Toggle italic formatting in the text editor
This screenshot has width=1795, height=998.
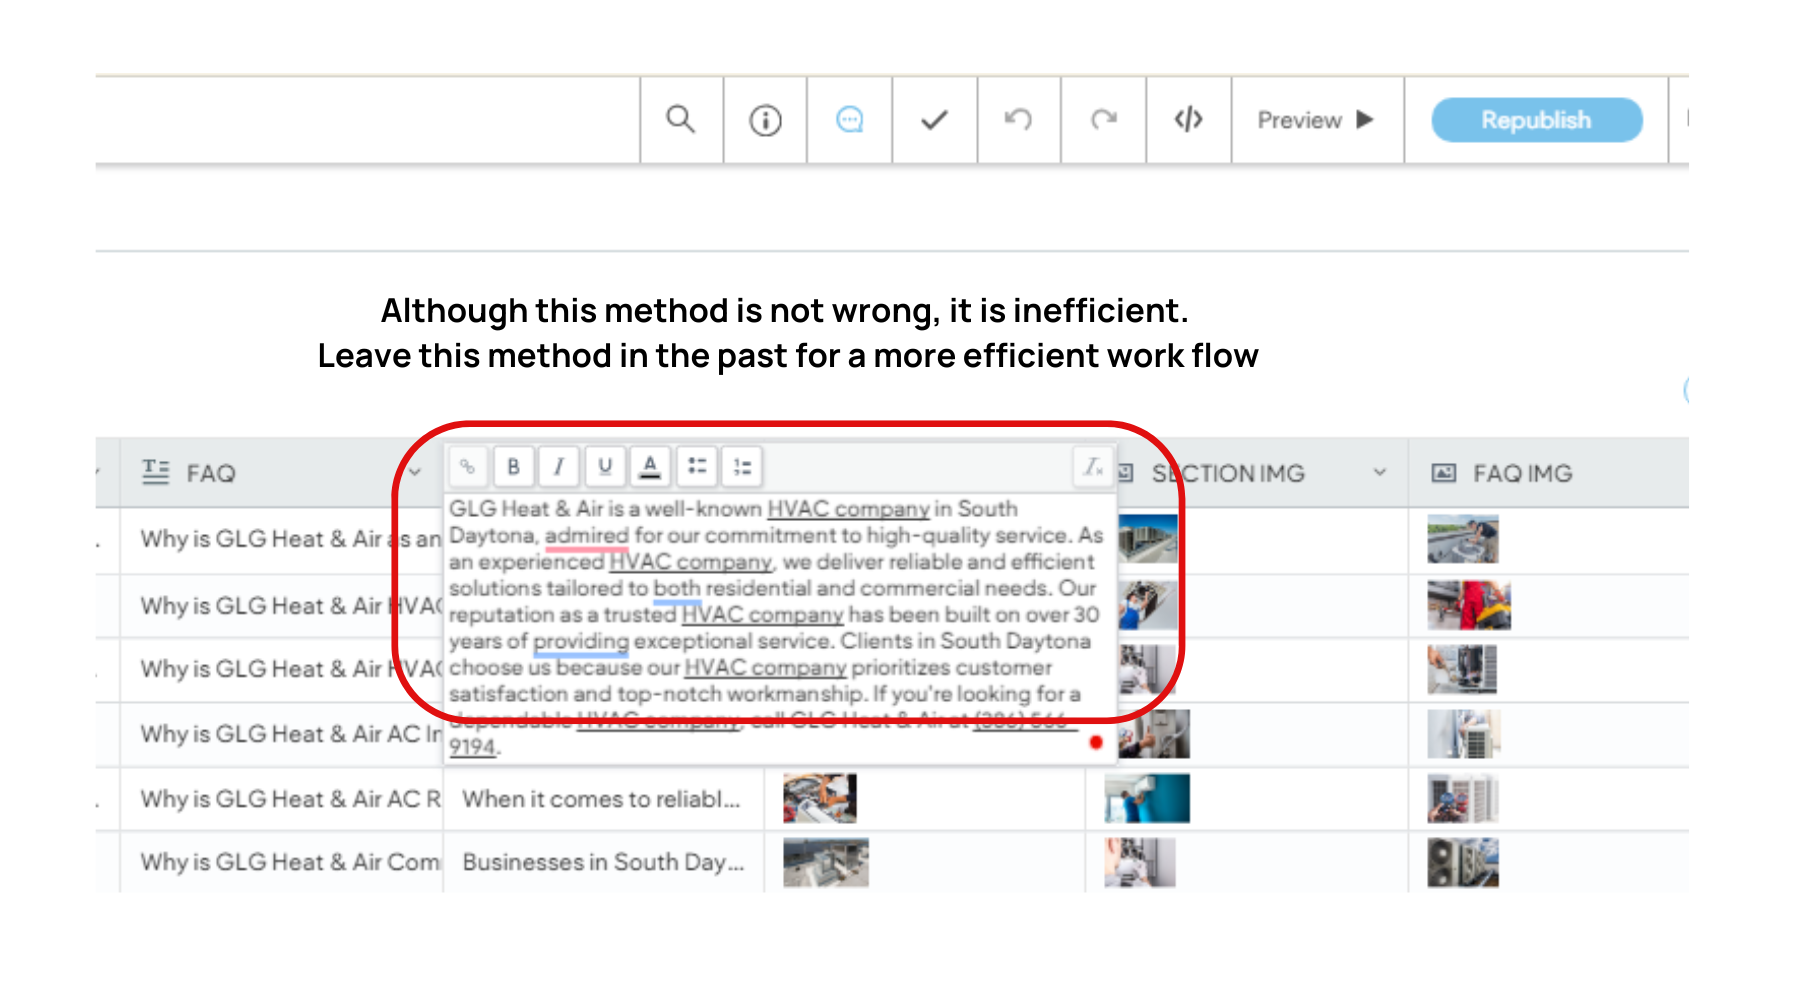[x=559, y=466]
